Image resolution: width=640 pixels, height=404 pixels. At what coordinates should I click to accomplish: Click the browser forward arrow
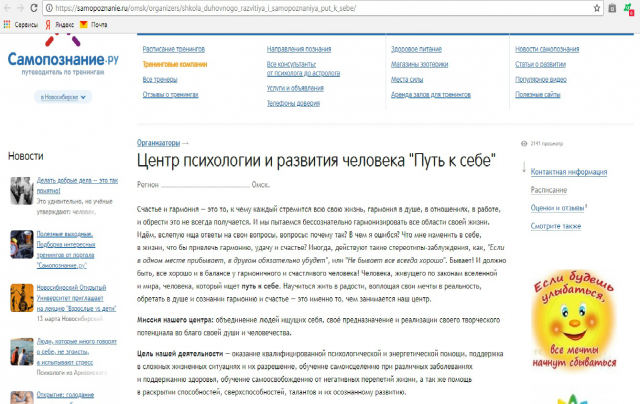[x=20, y=8]
